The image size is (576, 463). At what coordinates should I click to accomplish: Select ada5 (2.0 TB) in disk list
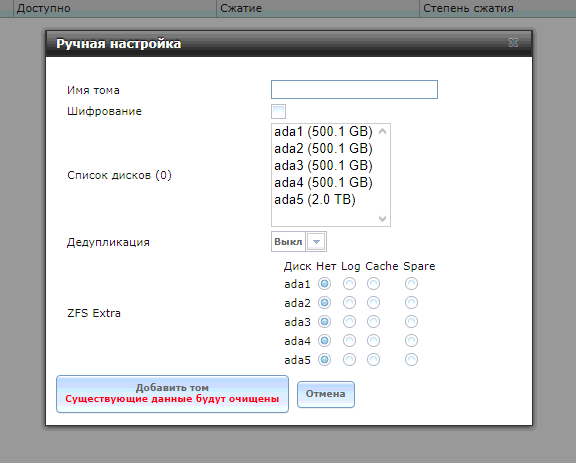(315, 200)
